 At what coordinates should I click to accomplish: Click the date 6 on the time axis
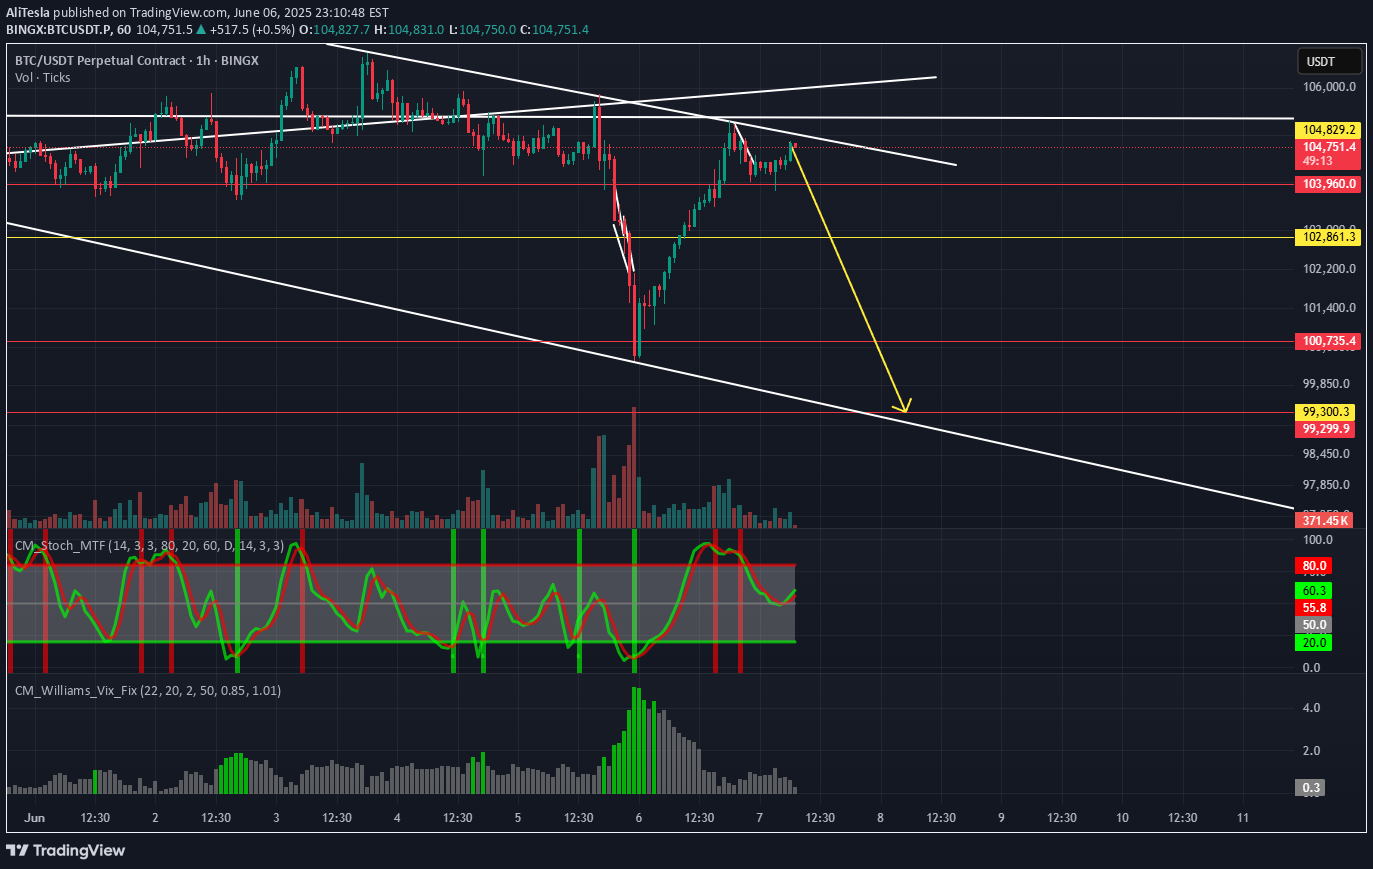(x=639, y=818)
